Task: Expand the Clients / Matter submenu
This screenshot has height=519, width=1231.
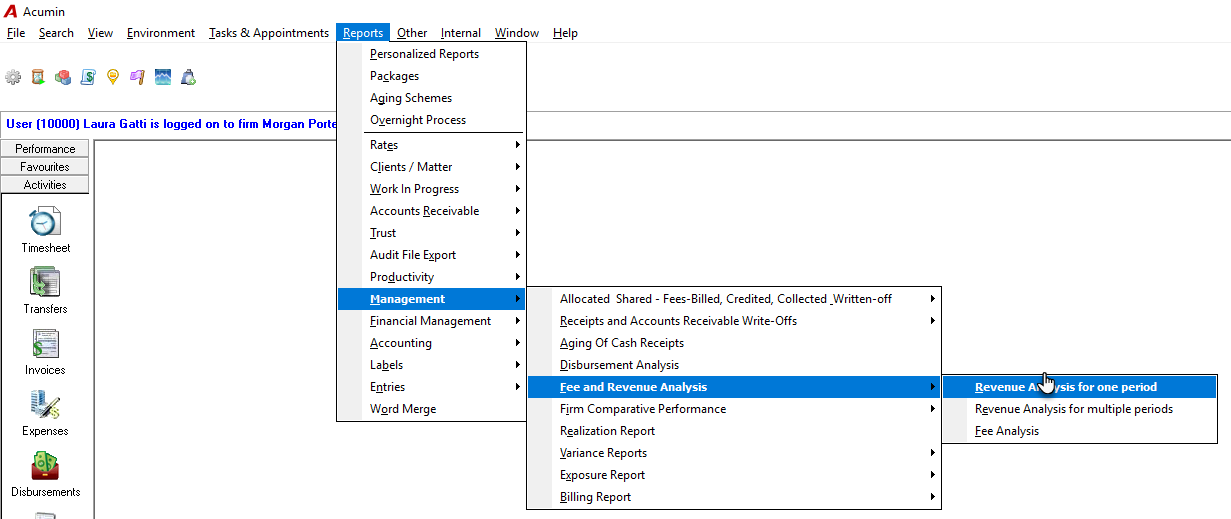Action: (x=431, y=167)
